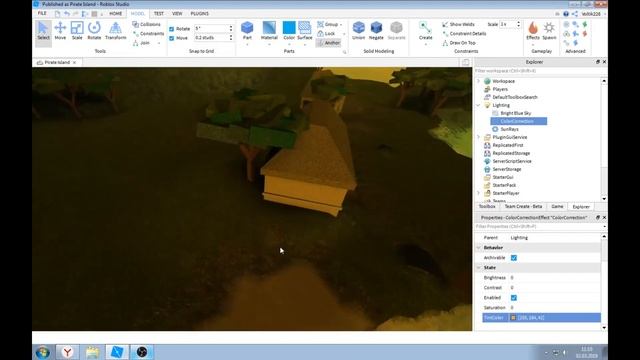Click the Show Welds option
The image size is (640, 360).
pos(458,24)
